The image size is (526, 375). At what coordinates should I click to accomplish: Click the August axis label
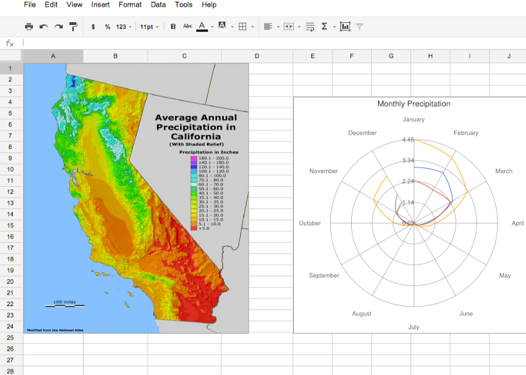pos(362,314)
